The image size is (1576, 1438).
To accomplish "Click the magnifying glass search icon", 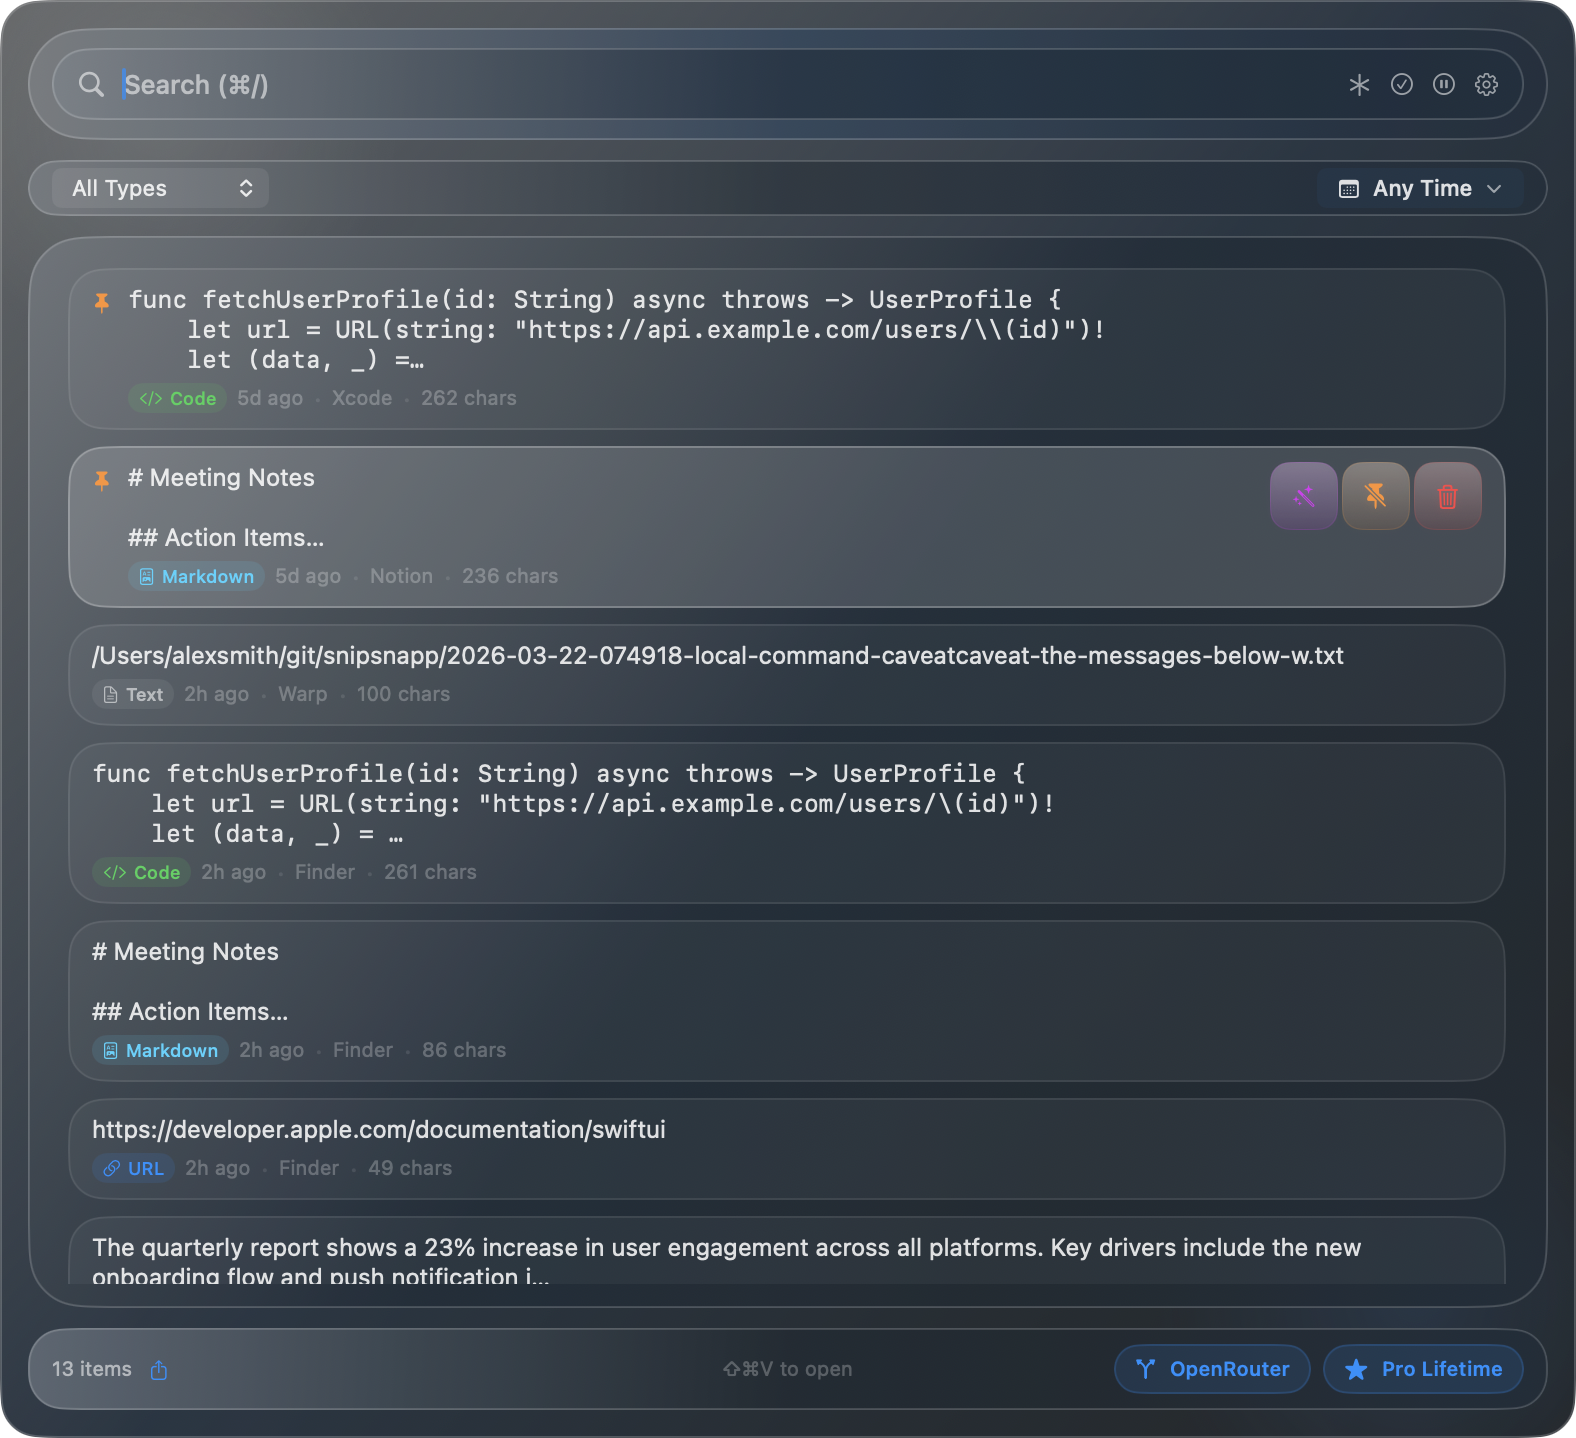I will [91, 85].
